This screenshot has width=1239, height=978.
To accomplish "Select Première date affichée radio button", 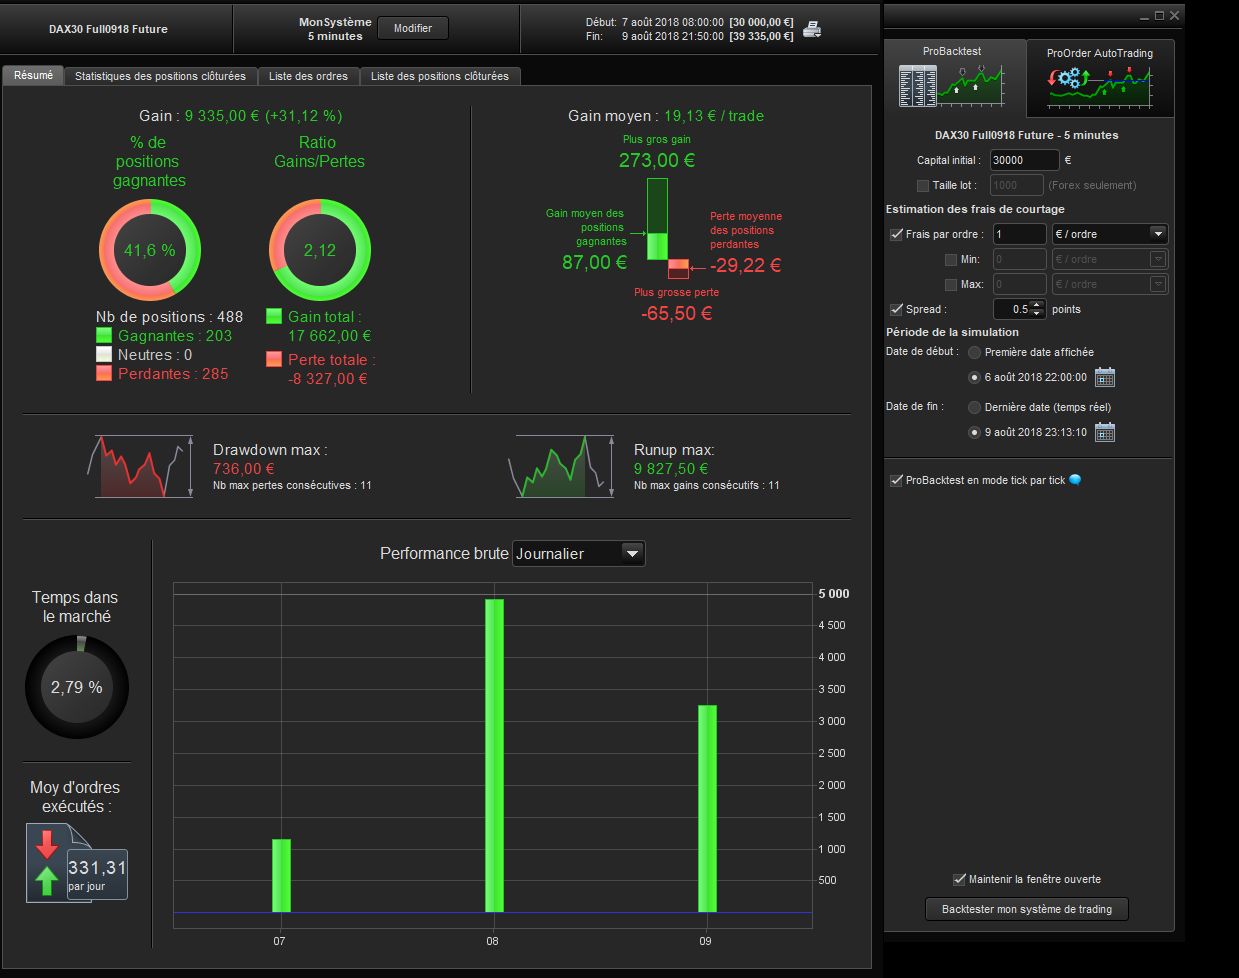I will [x=974, y=352].
